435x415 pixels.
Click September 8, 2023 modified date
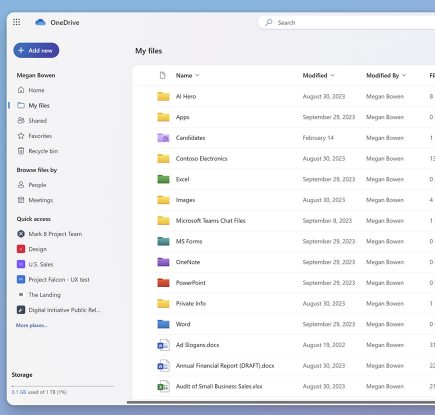(327, 221)
